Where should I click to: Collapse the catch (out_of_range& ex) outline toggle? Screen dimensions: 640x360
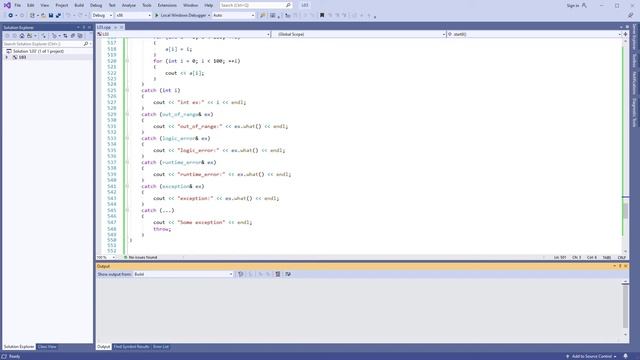click(x=127, y=114)
